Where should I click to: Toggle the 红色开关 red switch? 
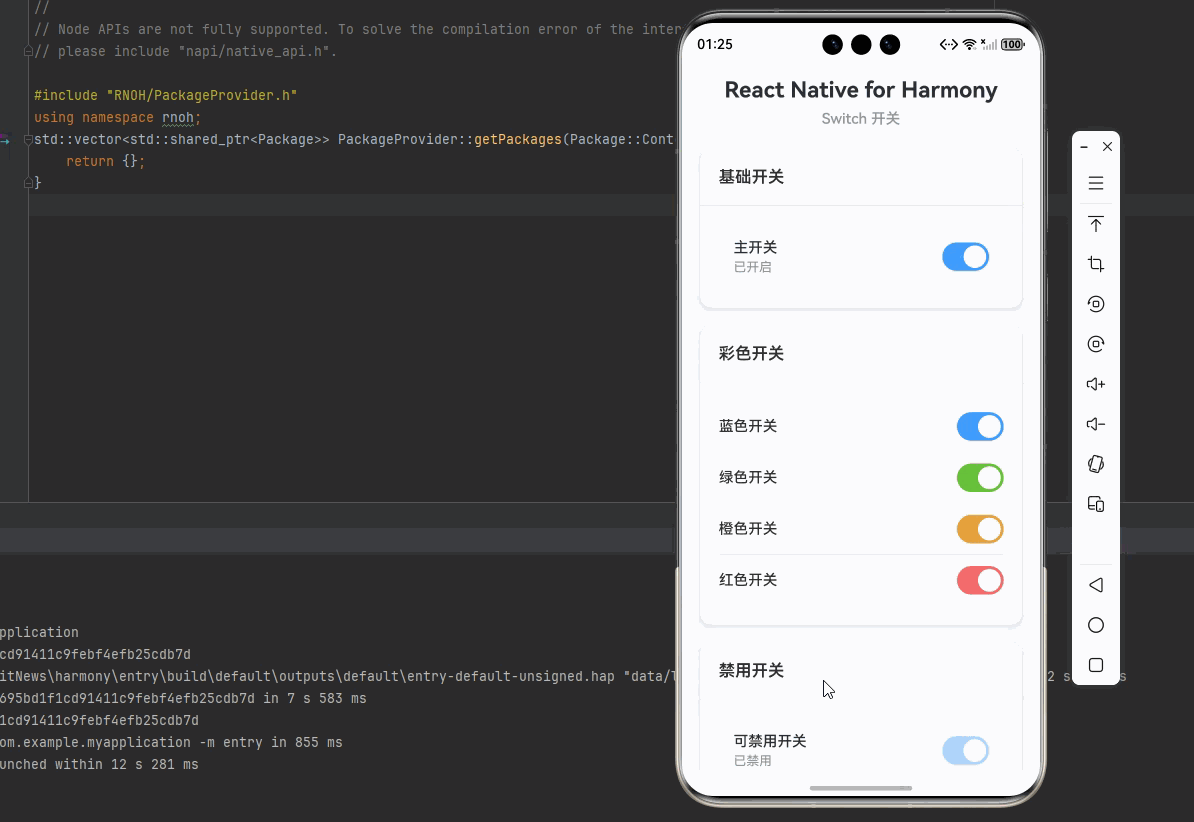tap(980, 581)
